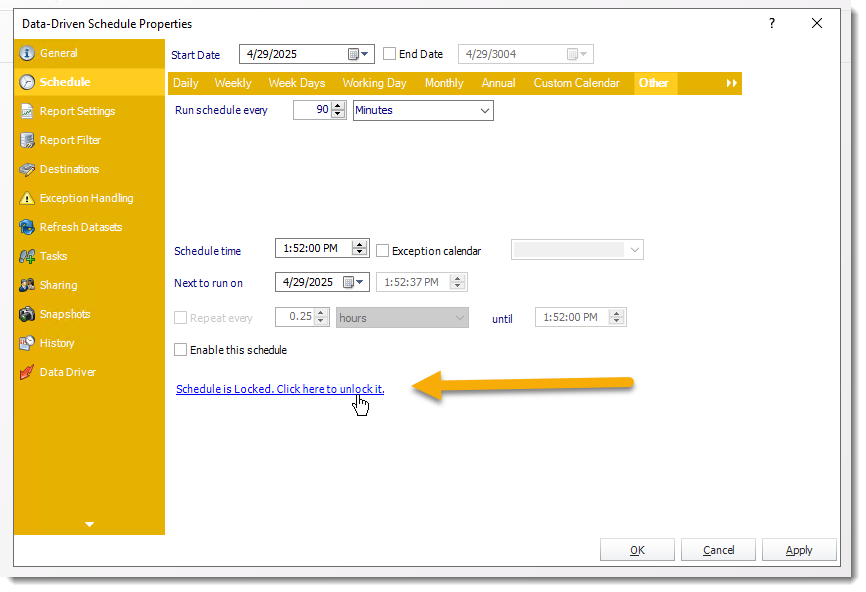Show more tabs with double arrow

(731, 83)
